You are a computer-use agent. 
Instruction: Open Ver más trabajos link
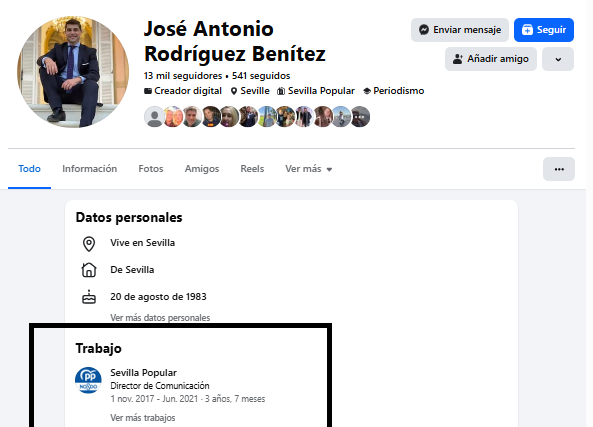pos(143,418)
